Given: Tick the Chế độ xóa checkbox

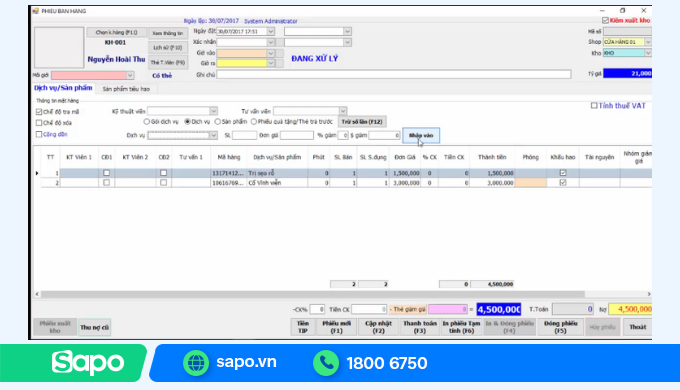Looking at the screenshot, I should pos(39,123).
